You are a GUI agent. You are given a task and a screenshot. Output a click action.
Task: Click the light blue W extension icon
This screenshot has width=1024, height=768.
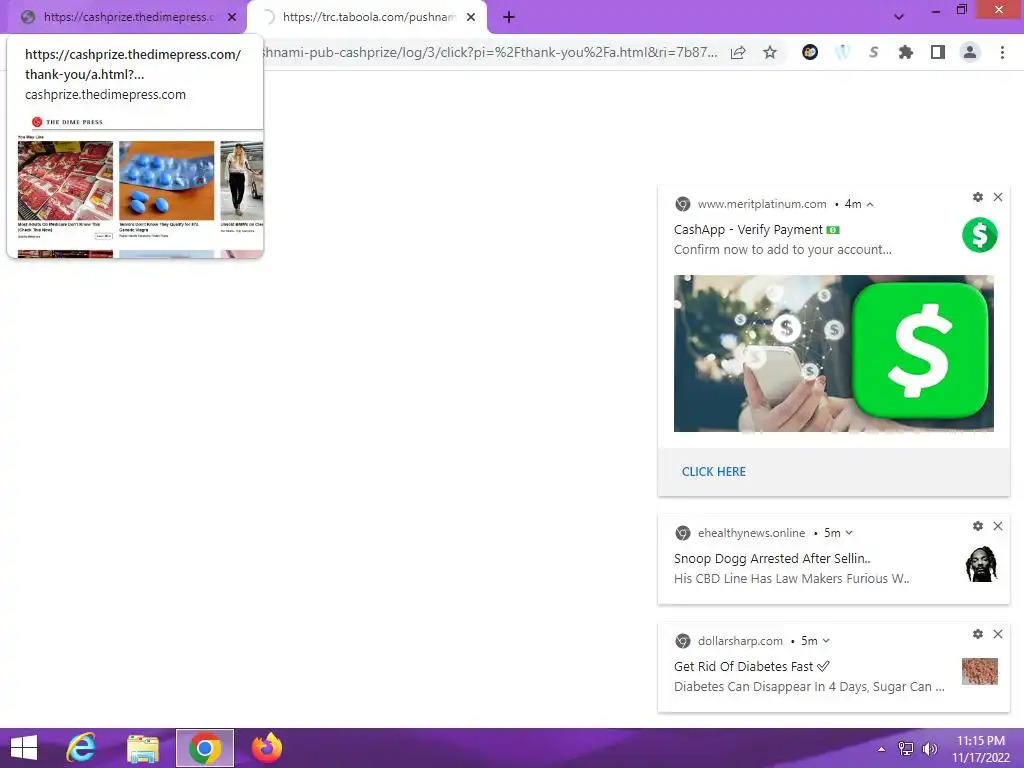(842, 52)
